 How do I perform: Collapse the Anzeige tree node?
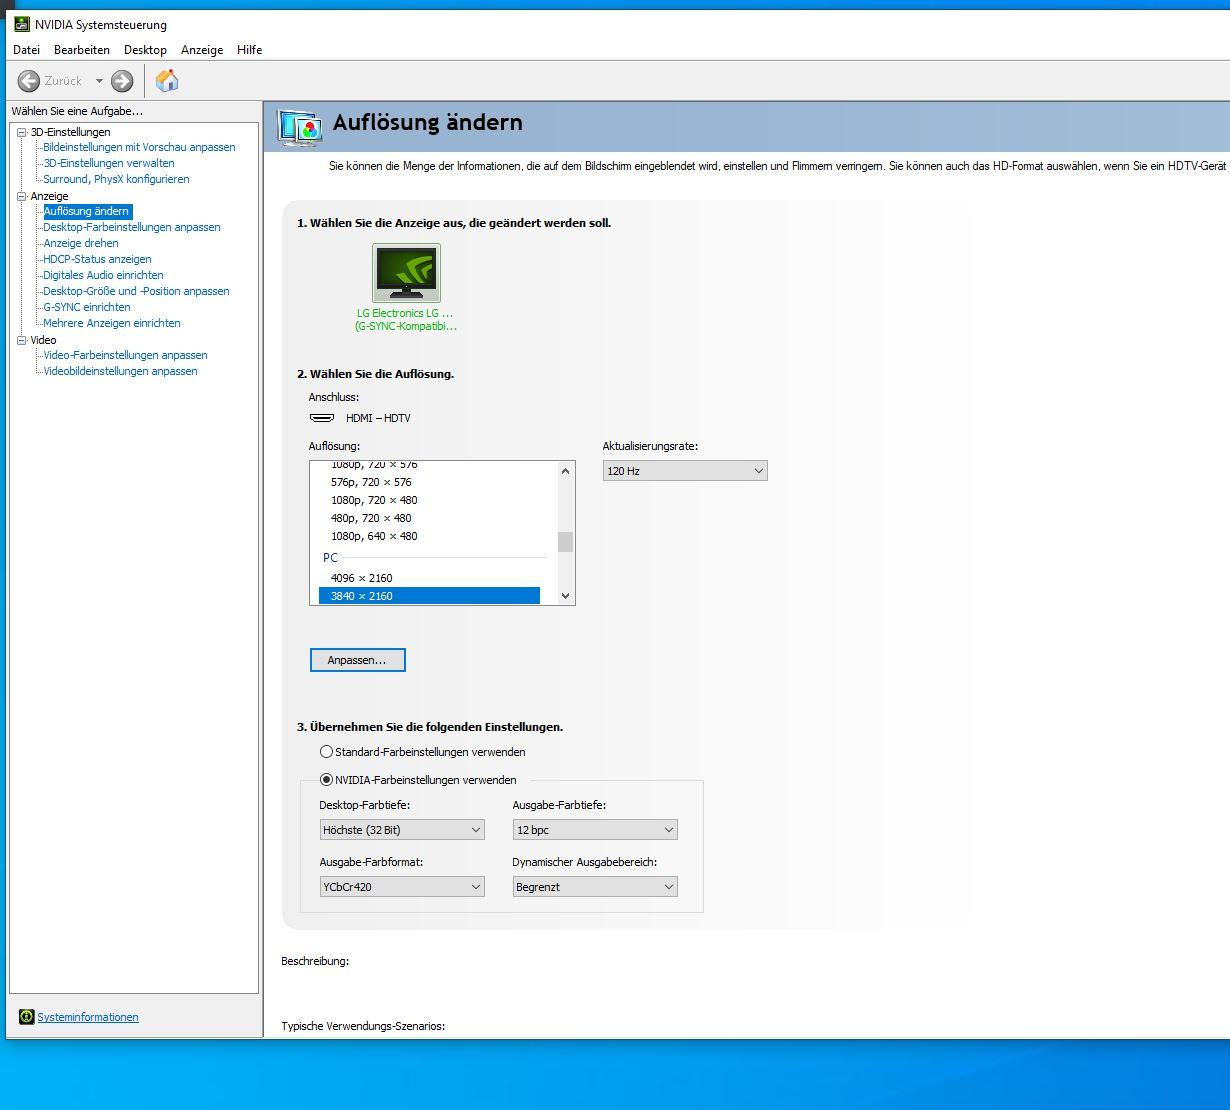tap(22, 196)
